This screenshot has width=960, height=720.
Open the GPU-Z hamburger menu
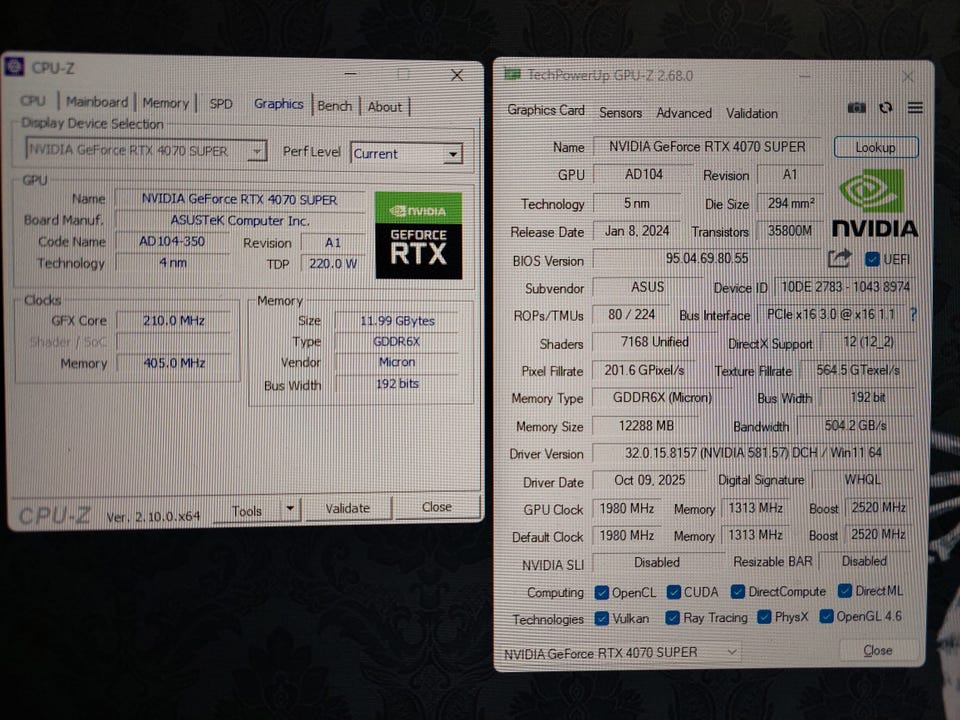point(915,108)
